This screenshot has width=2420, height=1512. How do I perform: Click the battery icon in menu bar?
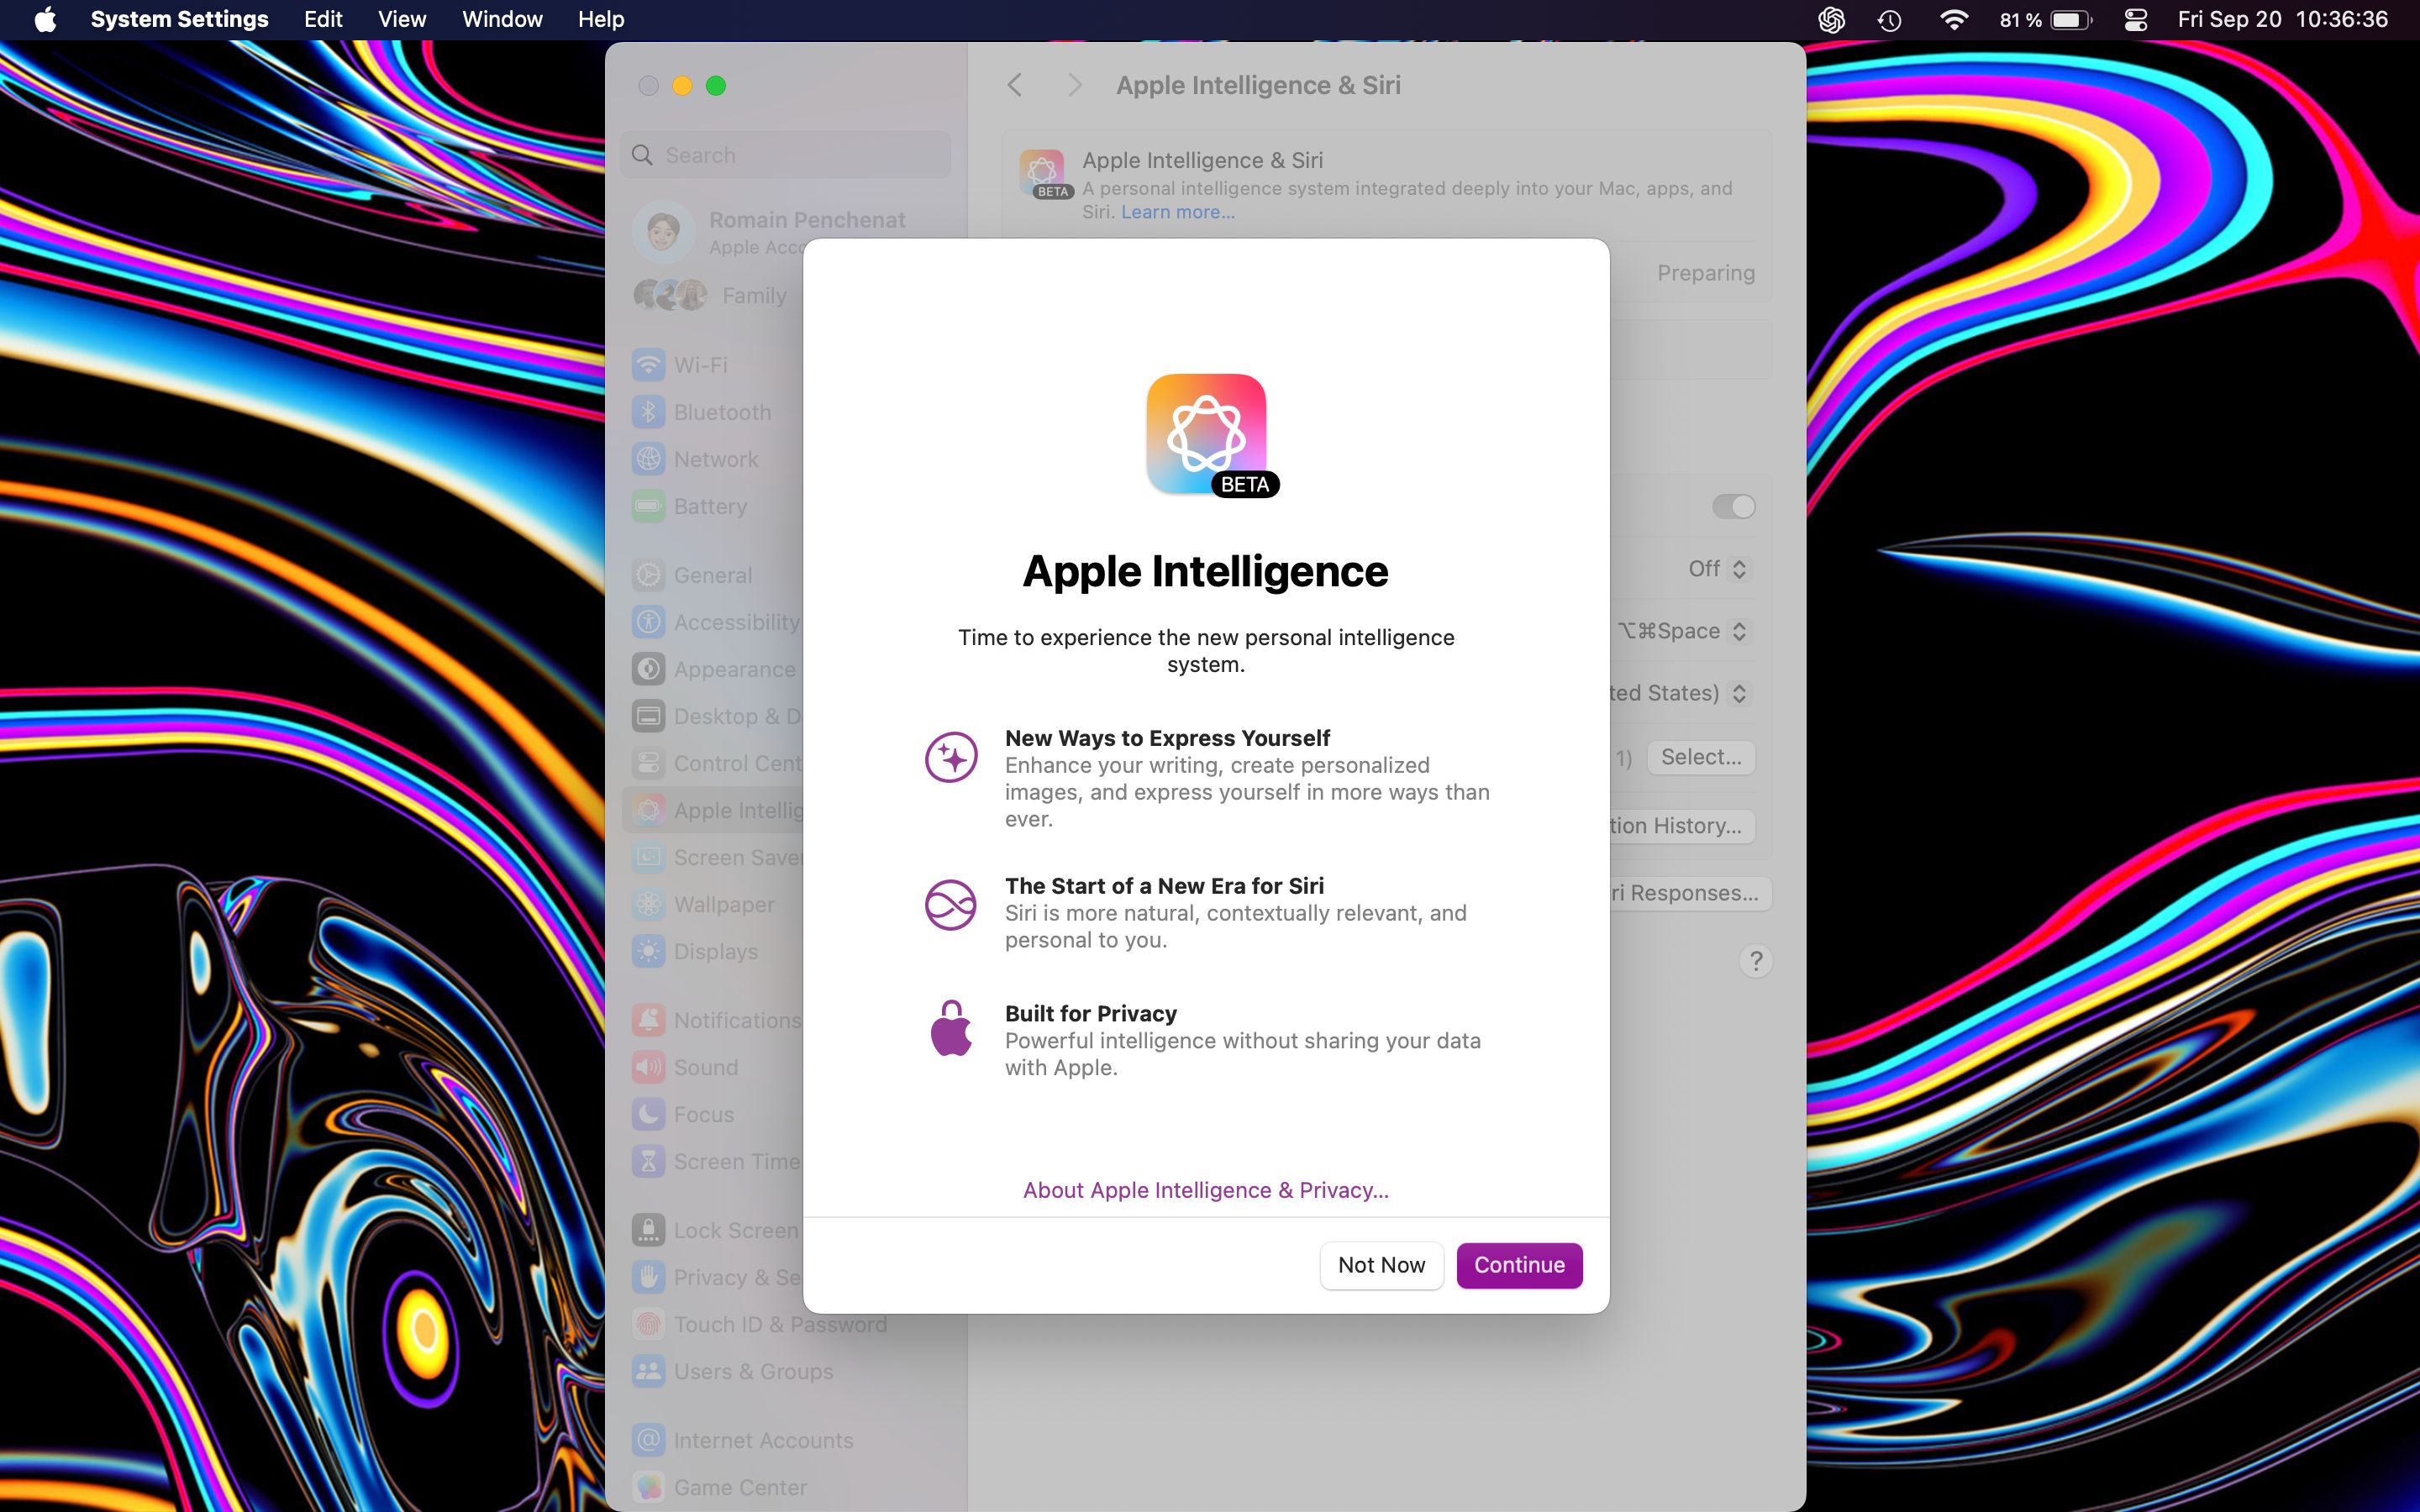2070,20
